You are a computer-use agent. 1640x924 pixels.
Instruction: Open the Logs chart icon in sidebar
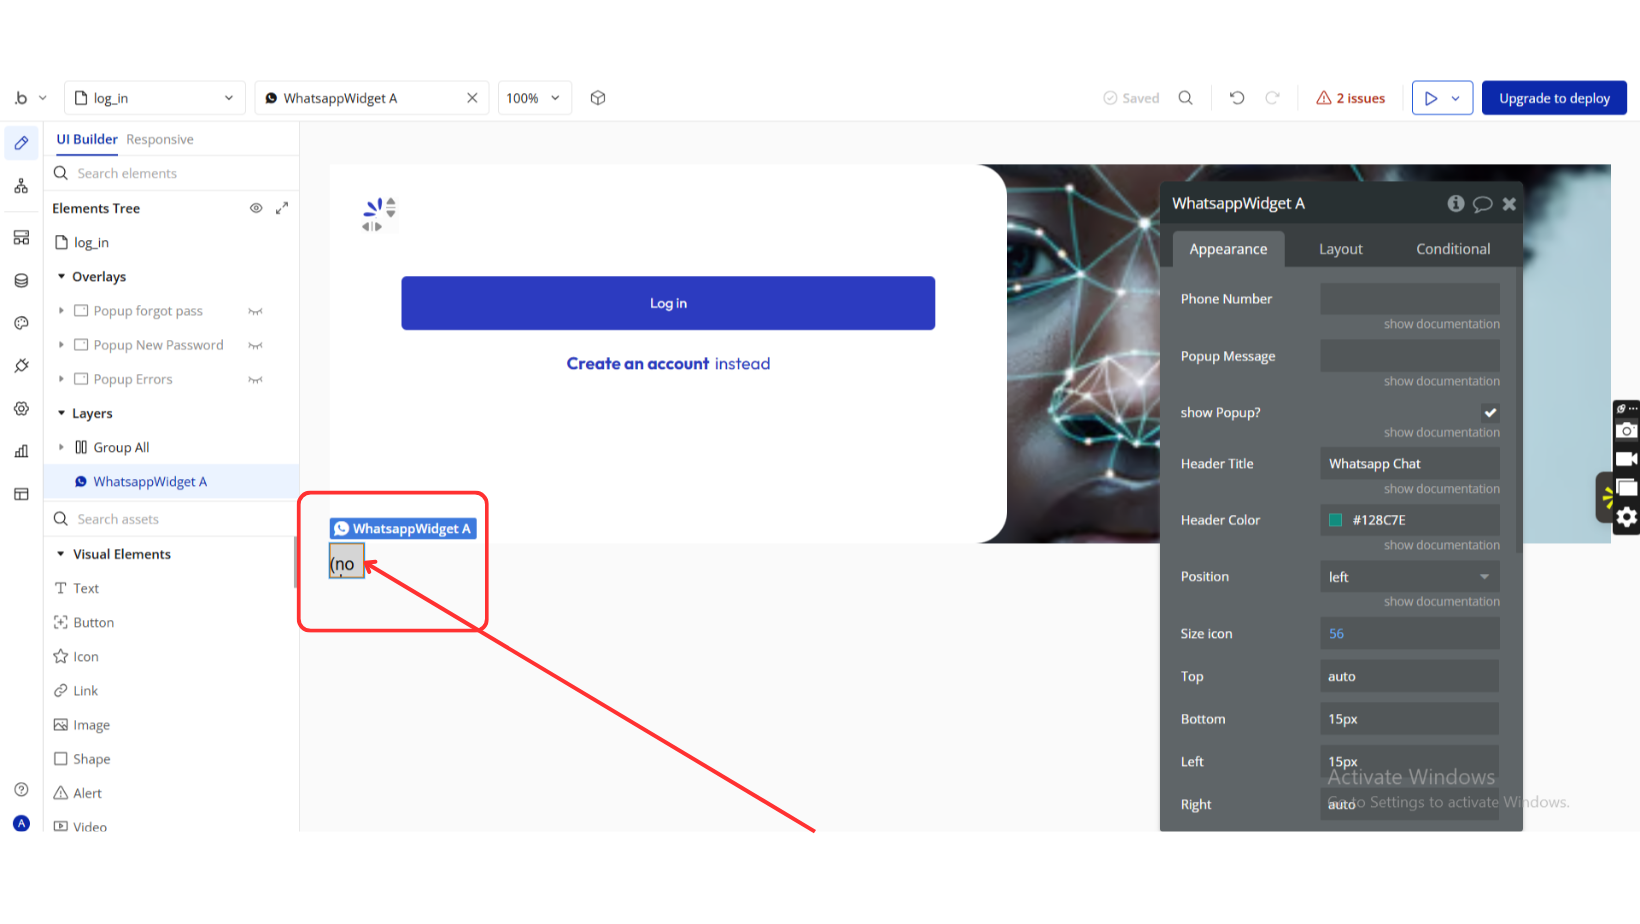tap(21, 452)
